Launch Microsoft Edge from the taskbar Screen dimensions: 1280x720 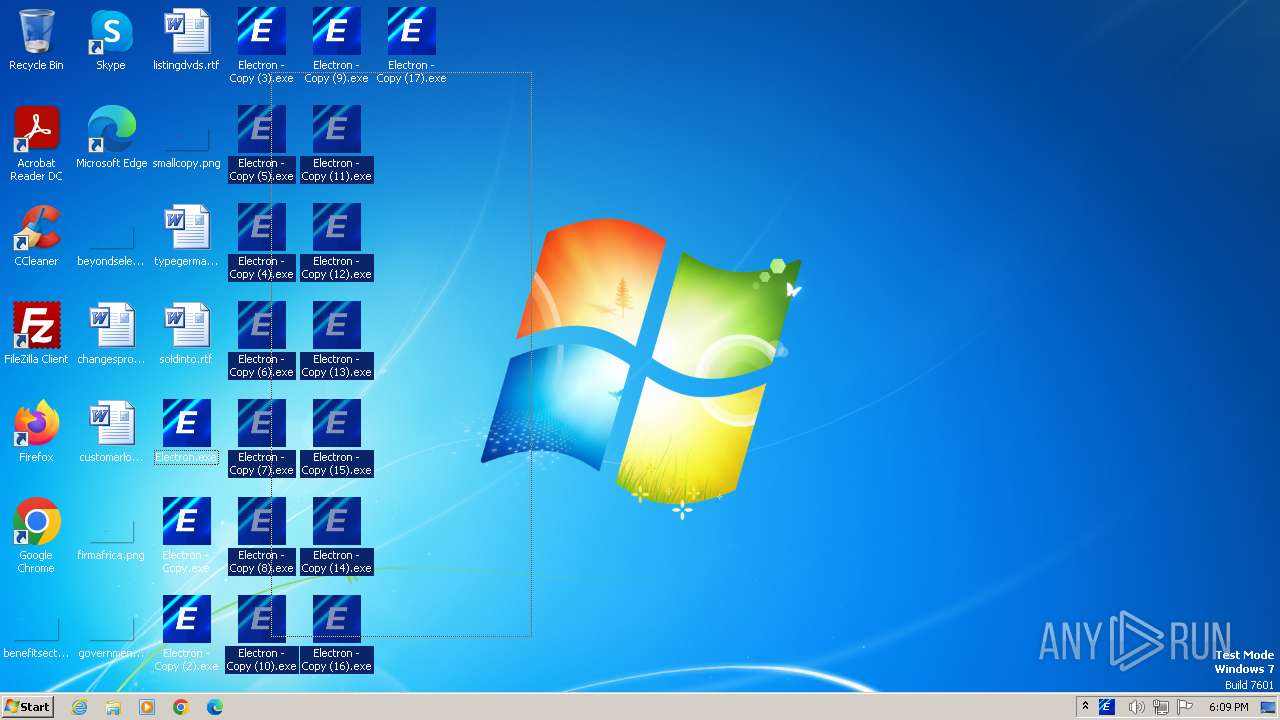coord(215,707)
